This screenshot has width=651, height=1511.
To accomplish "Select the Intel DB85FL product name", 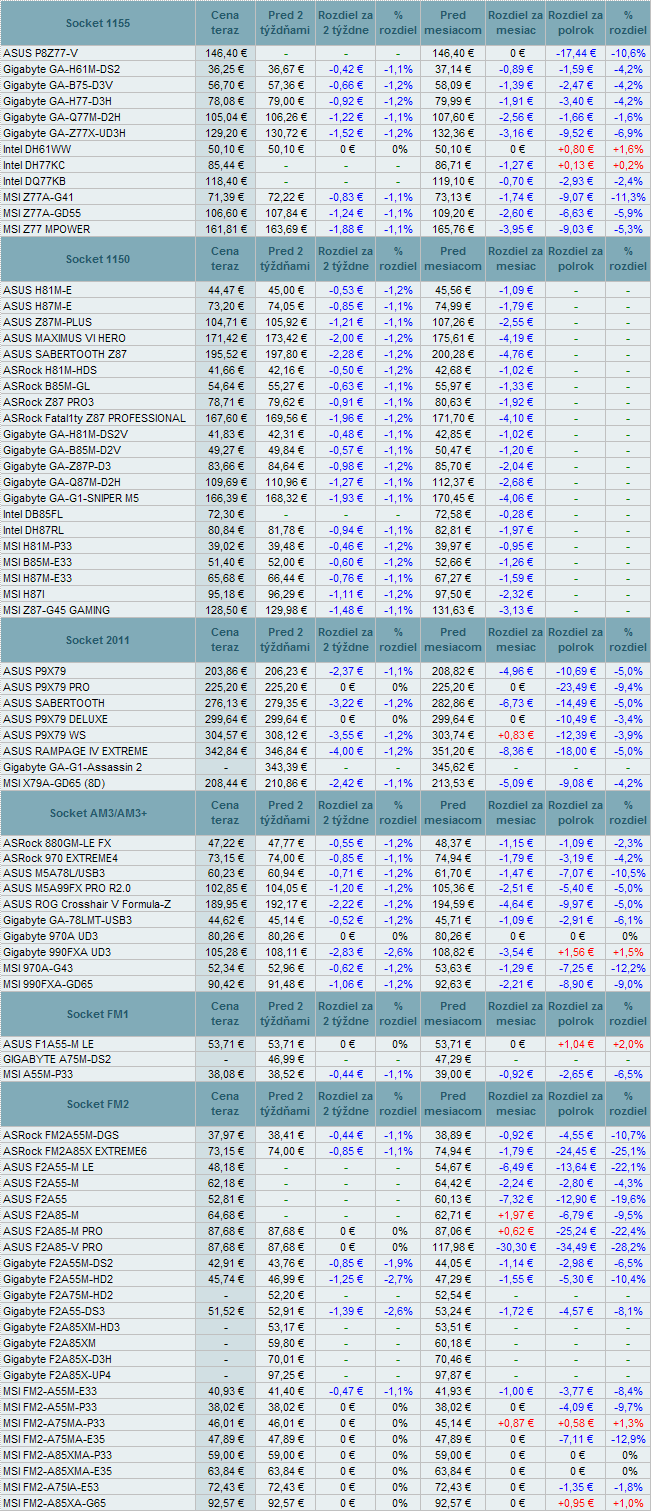I will point(33,514).
